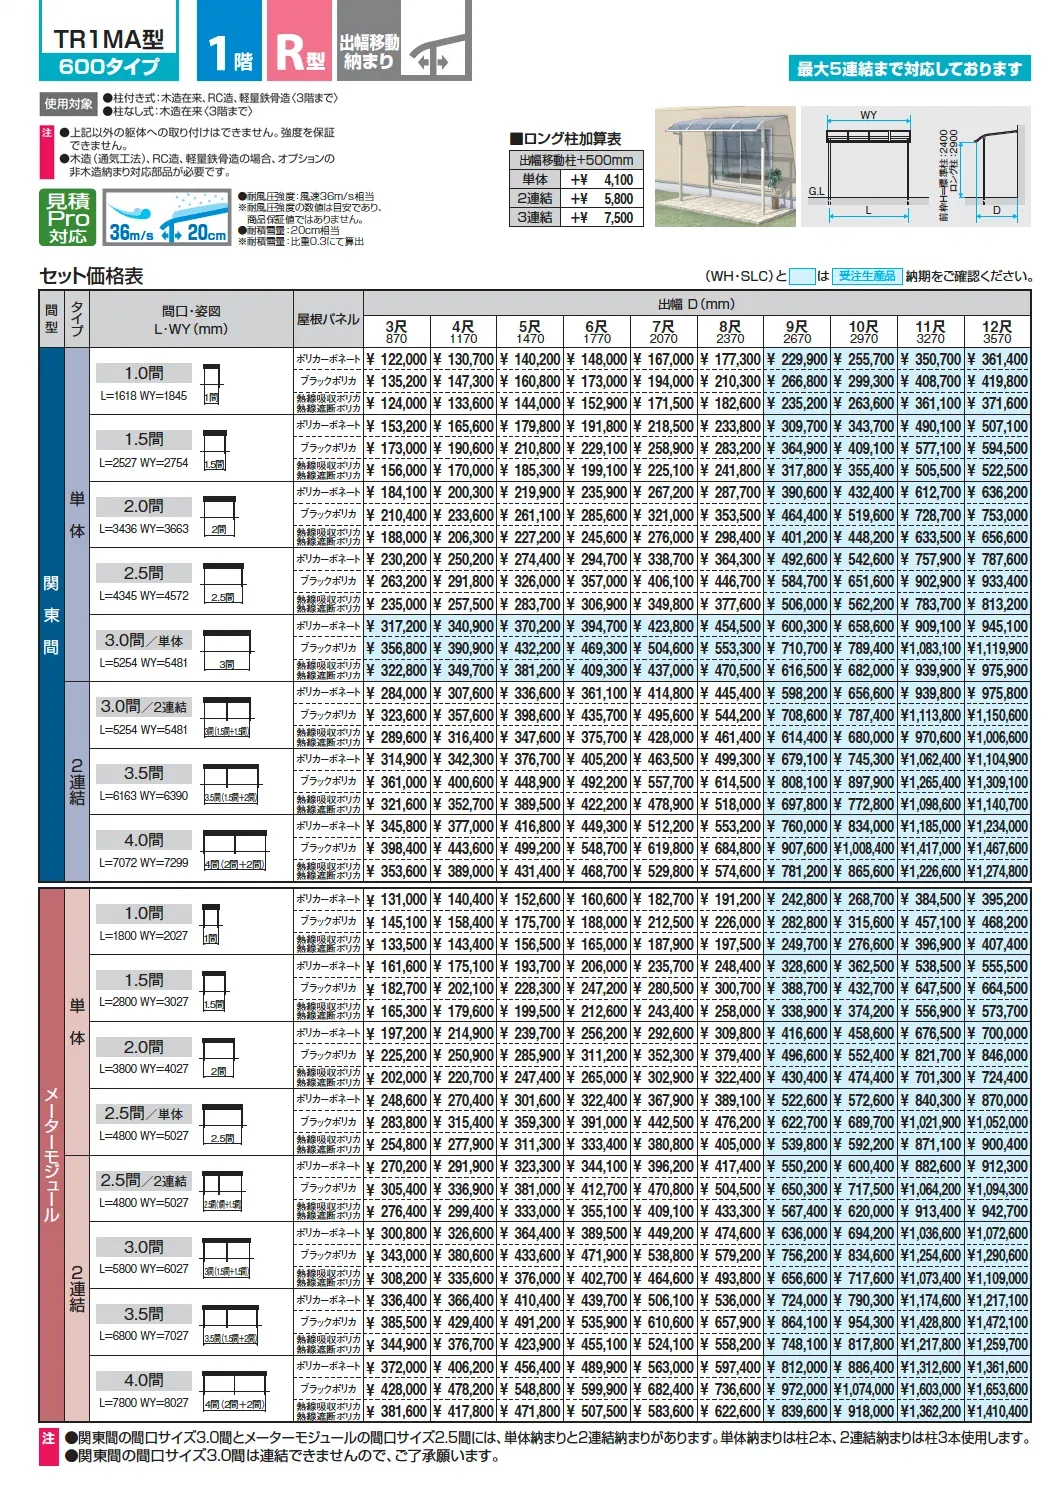
Task: Open the side-view drawing with dimension D
Action: (985, 172)
